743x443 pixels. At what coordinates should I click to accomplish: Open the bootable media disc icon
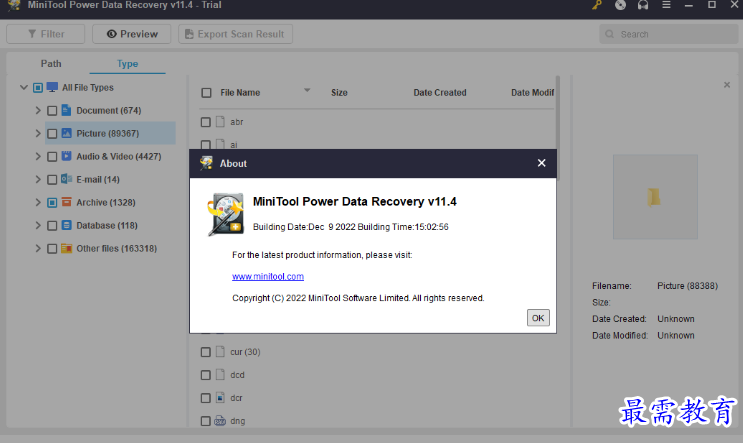pyautogui.click(x=620, y=5)
